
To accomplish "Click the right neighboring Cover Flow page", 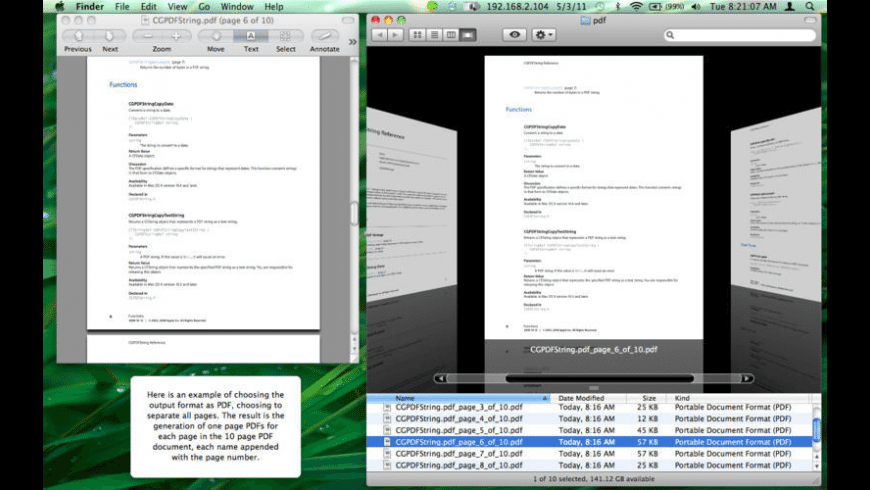I will click(x=776, y=205).
